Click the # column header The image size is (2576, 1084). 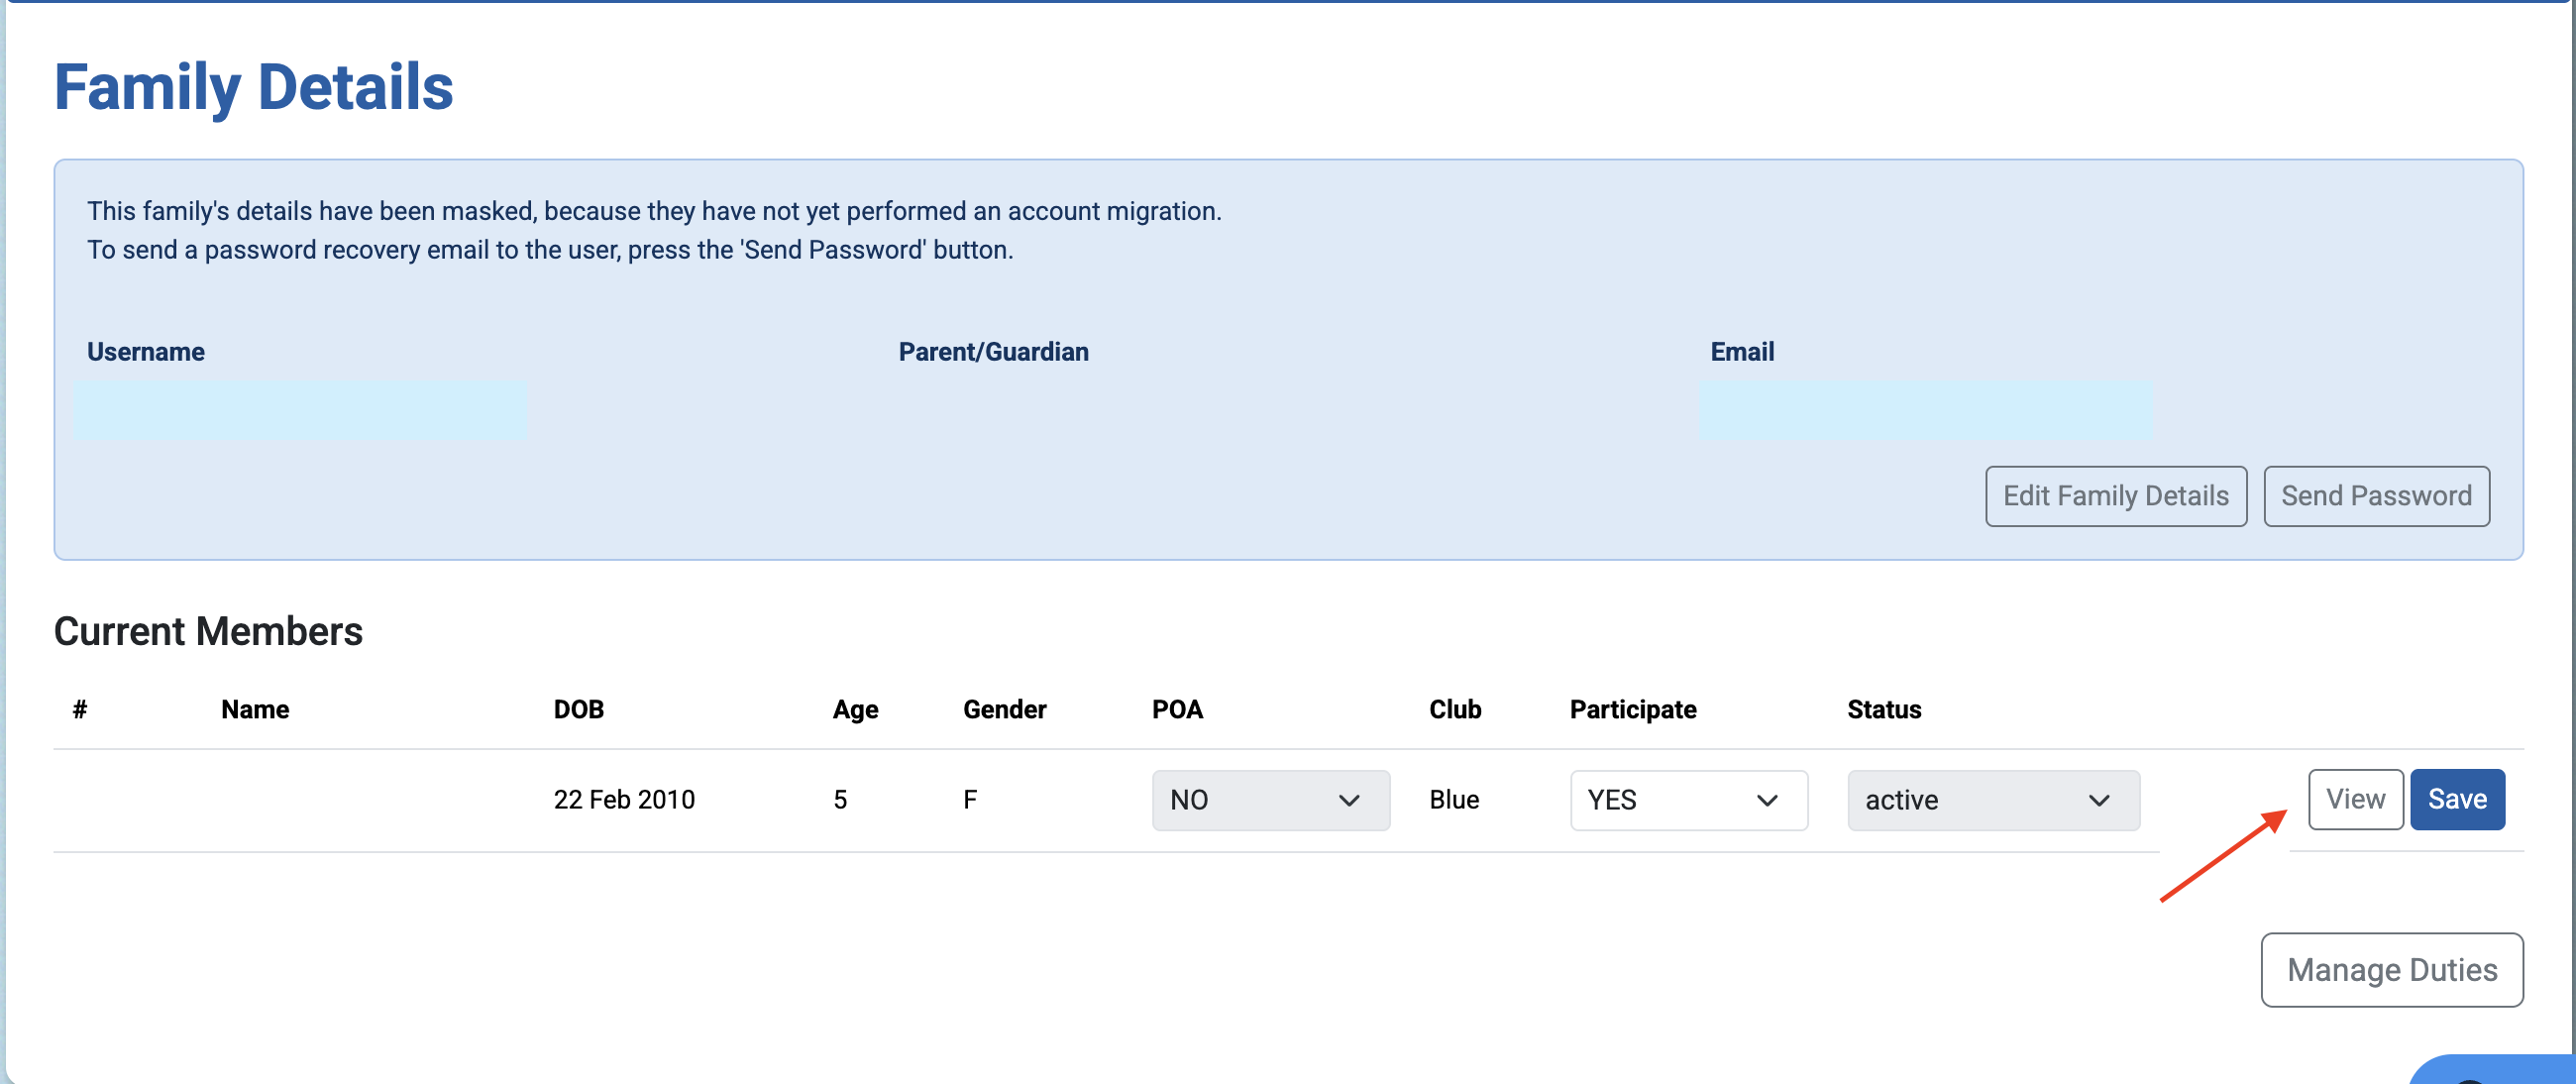pyautogui.click(x=80, y=710)
